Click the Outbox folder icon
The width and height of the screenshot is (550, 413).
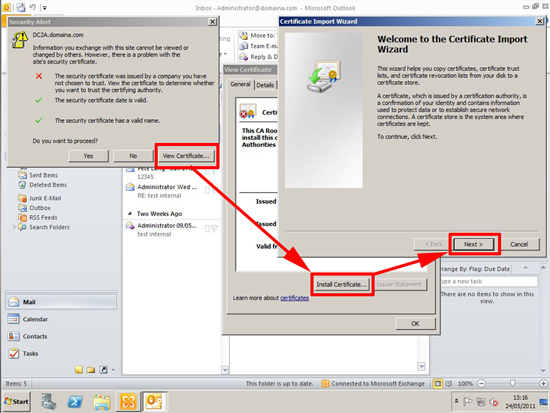[22, 208]
